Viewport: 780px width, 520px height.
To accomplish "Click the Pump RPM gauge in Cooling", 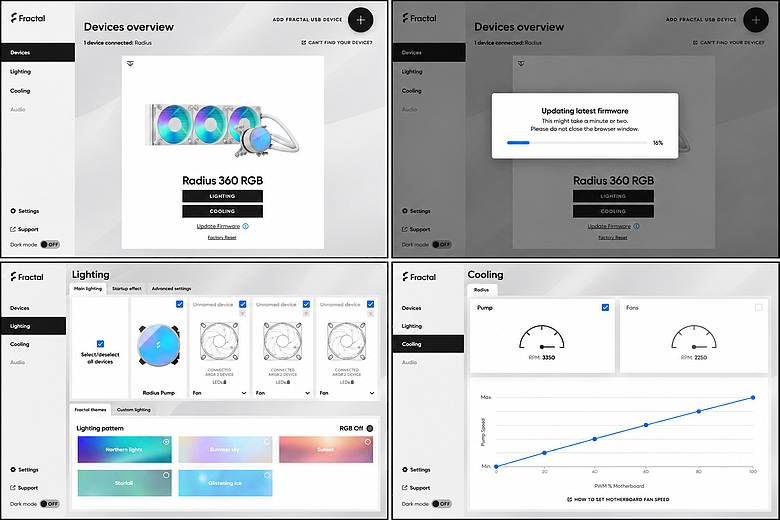I will click(542, 337).
